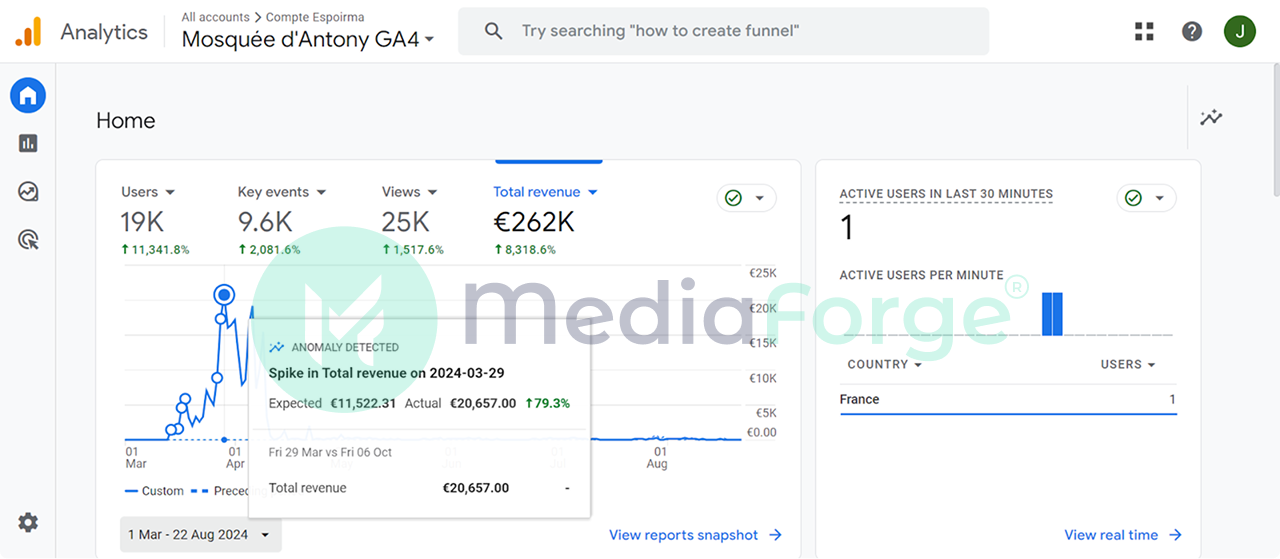Open the Mosquée d'Antony GA4 property picker
1280x559 pixels.
pos(308,40)
